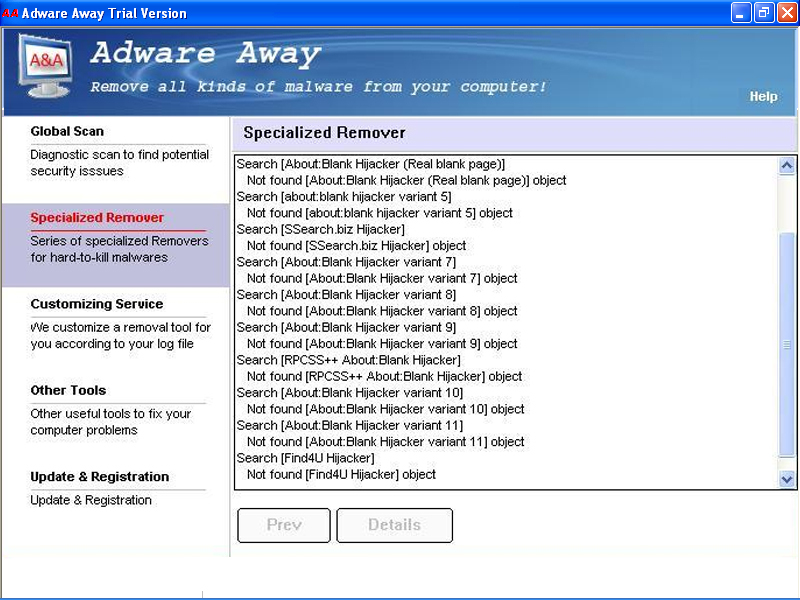Click the Prev button
Viewport: 800px width, 600px height.
(284, 525)
